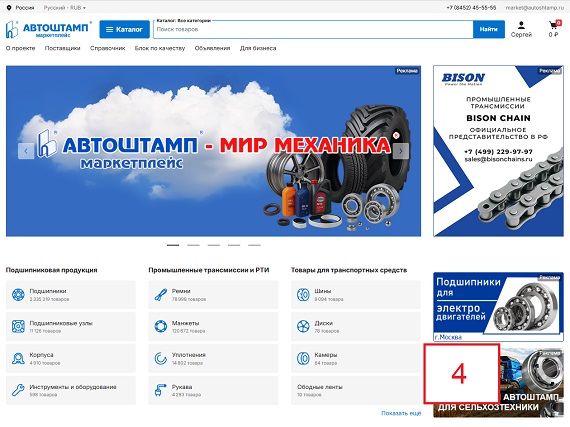Open the Сергей user account icon
This screenshot has width=570, height=427.
(521, 25)
